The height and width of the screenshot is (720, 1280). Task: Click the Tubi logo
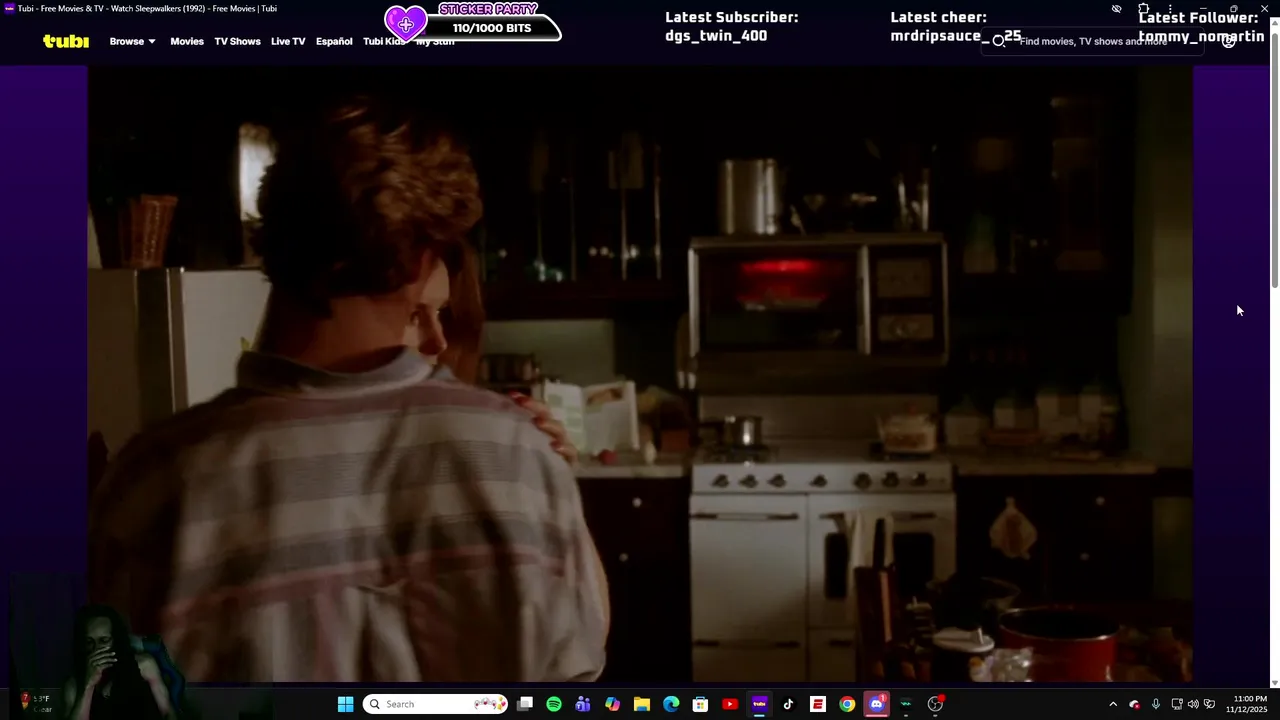point(66,41)
